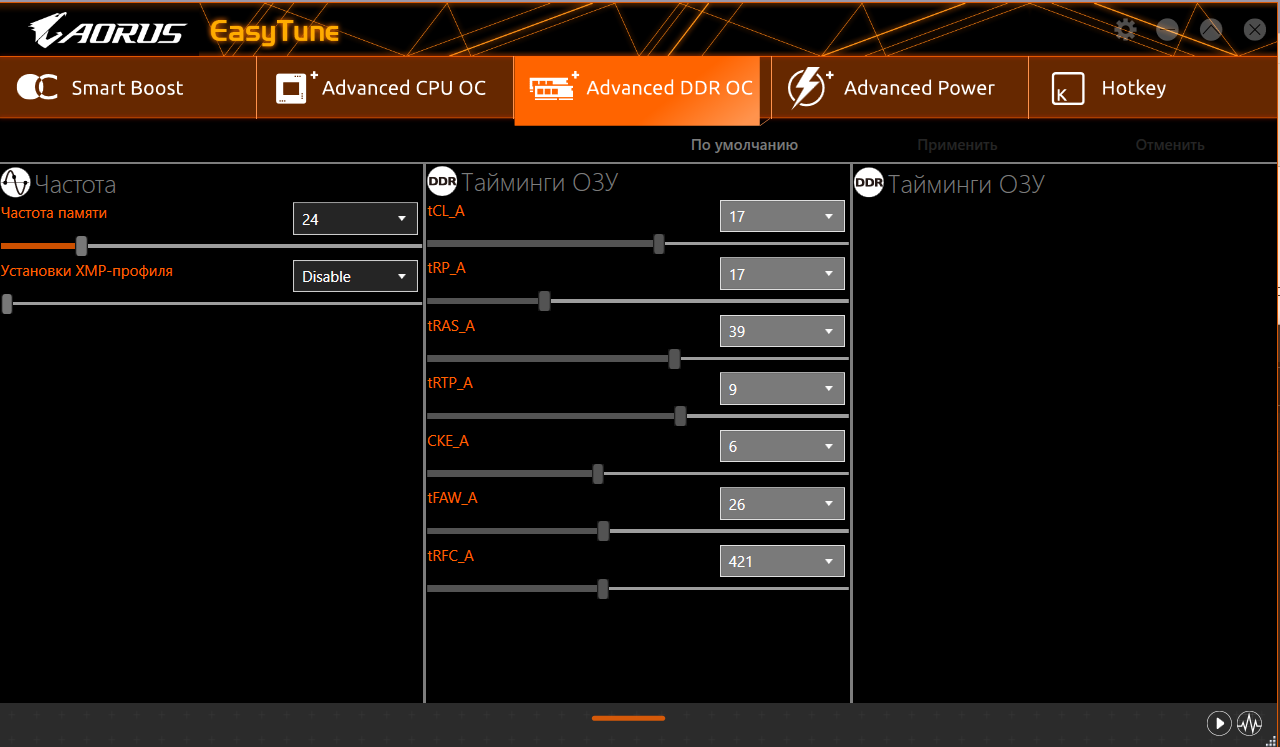Close the EasyTune window

[1254, 30]
